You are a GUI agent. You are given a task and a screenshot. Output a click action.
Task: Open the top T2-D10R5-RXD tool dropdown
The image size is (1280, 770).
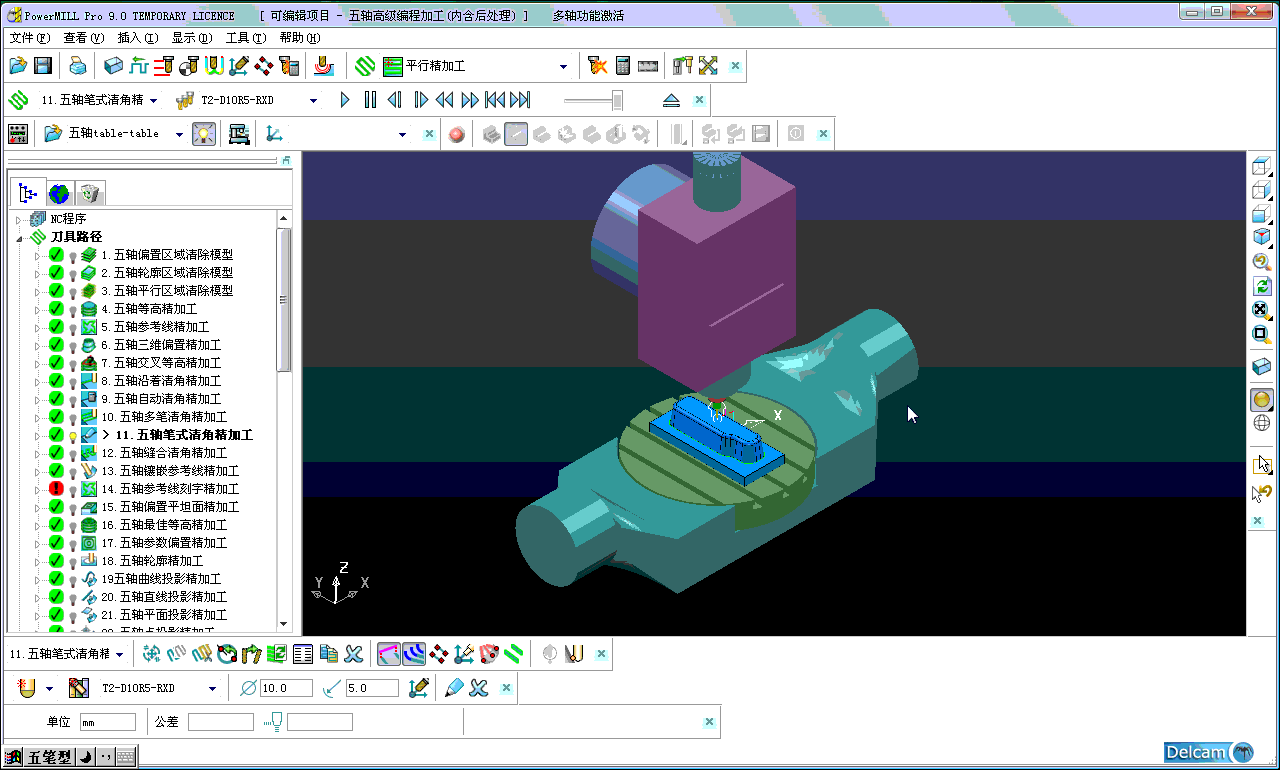coord(313,101)
